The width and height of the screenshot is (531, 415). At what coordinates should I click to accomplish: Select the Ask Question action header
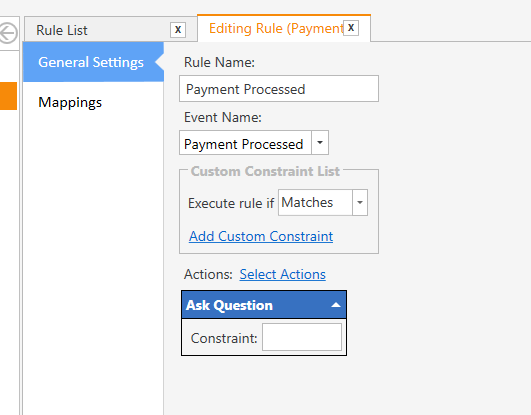(x=264, y=305)
